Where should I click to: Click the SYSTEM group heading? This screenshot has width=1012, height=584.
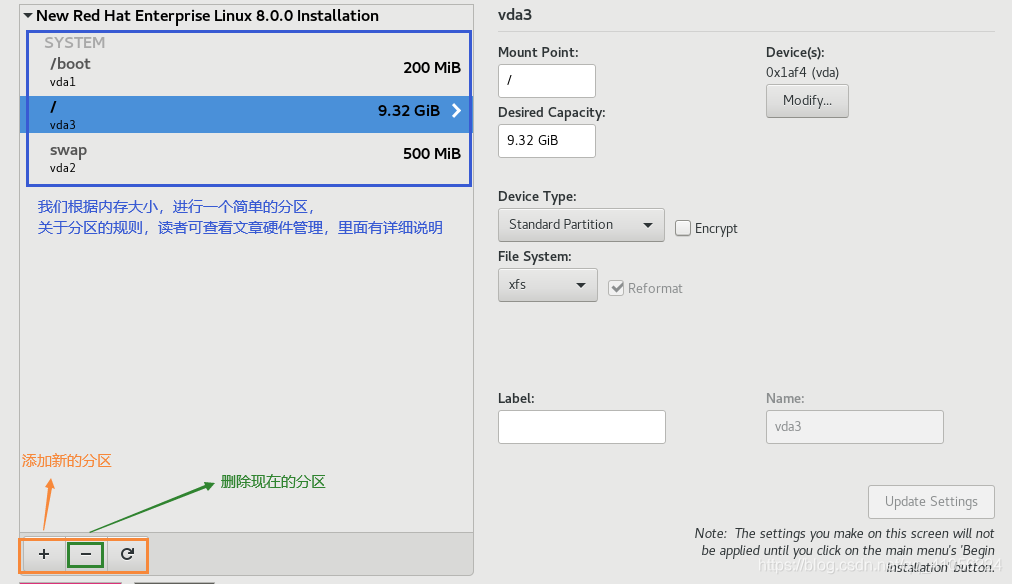pyautogui.click(x=74, y=43)
